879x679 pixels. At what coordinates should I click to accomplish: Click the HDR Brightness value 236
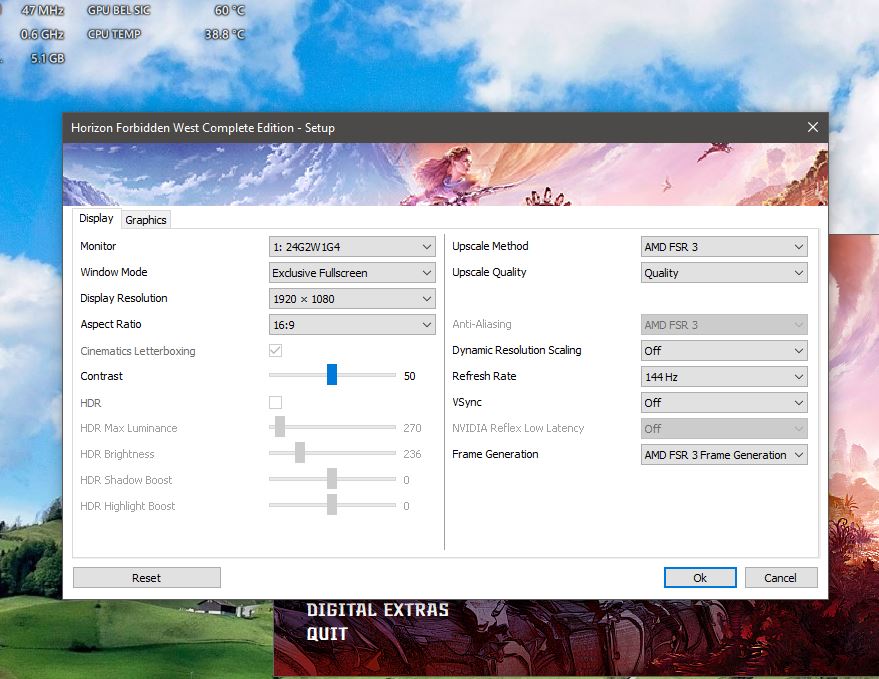pyautogui.click(x=412, y=454)
